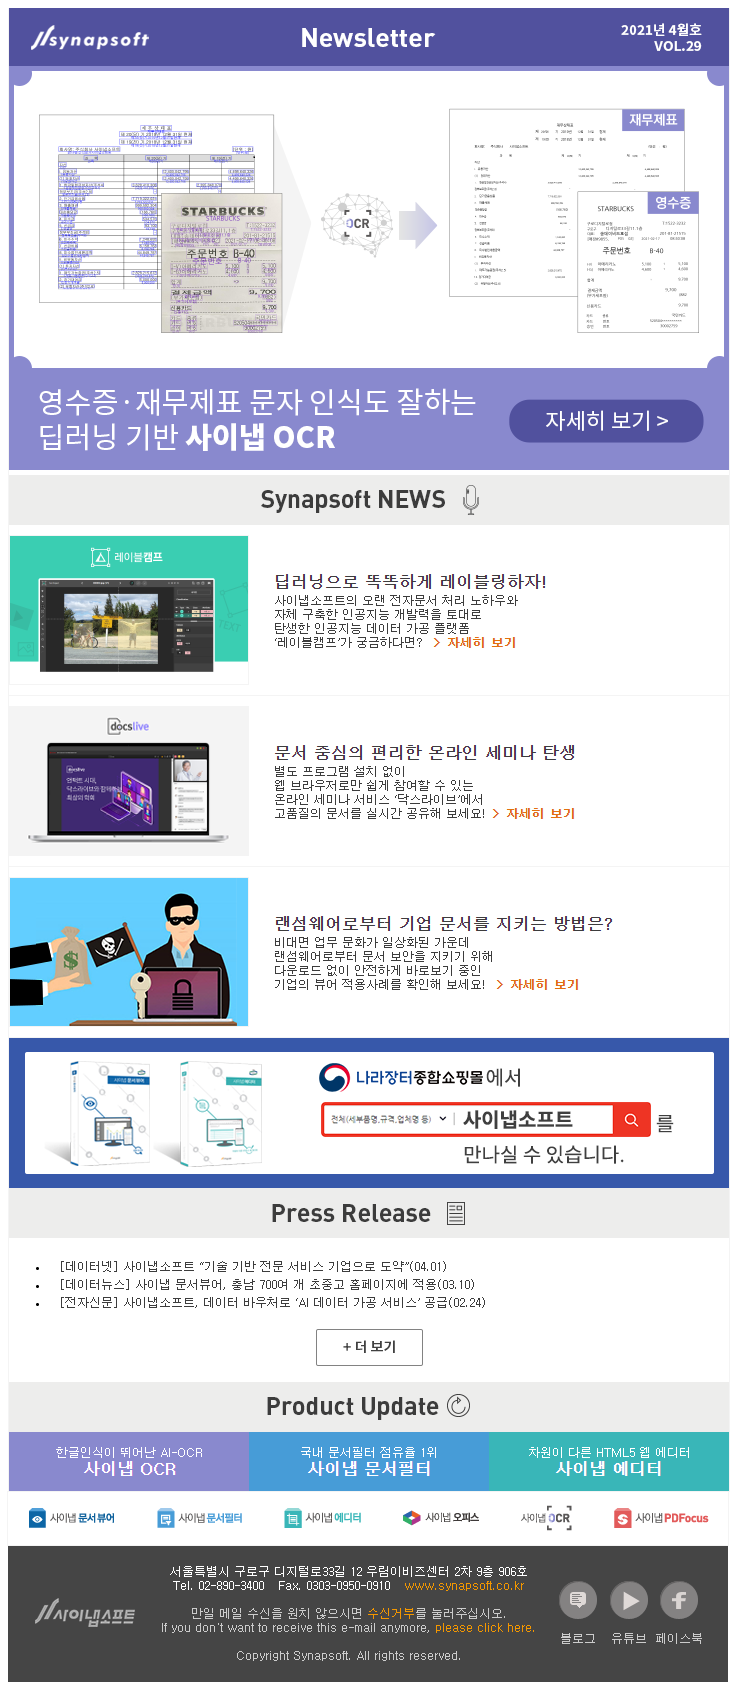Open the 사이냅 OCR product update tile
Screen dimensions: 730x1682
pos(129,1462)
